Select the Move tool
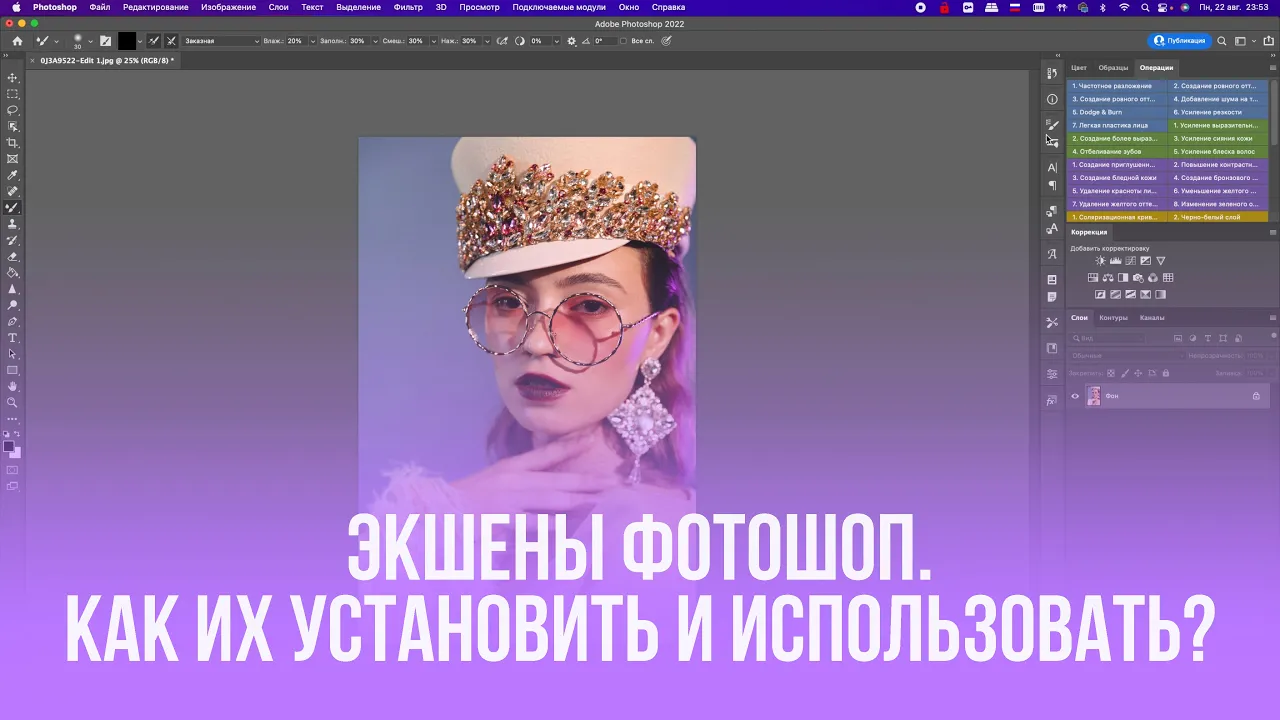This screenshot has height=720, width=1280. coord(13,78)
